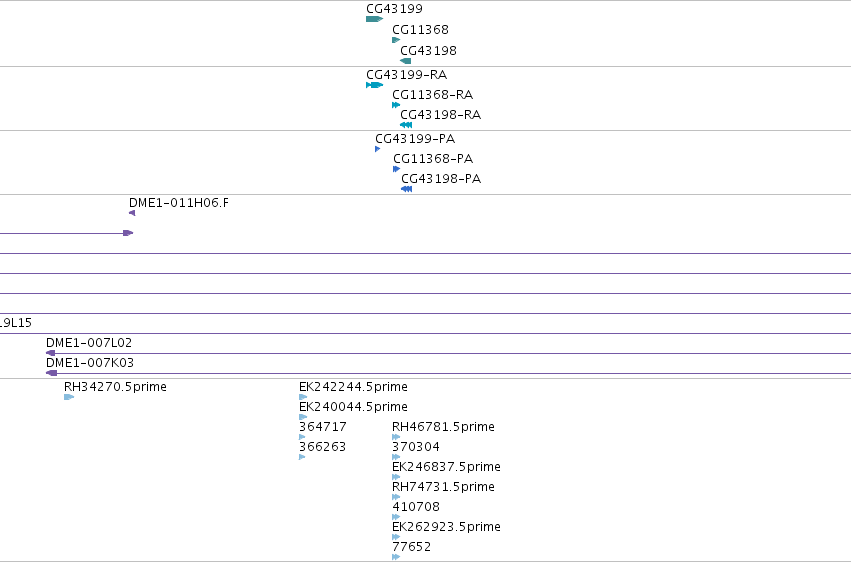Image resolution: width=851 pixels, height=562 pixels.
Task: Select the EK246837.5prime EST label
Action: [446, 467]
